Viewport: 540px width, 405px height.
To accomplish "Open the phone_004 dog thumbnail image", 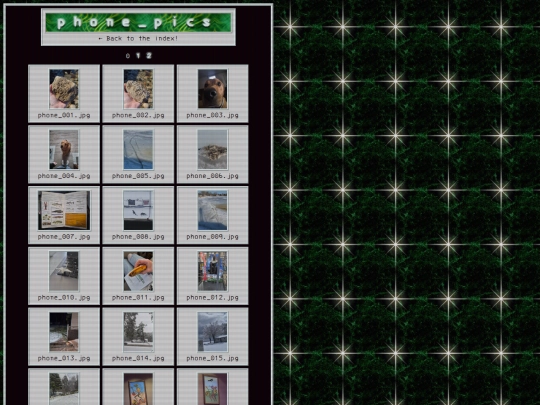I will [64, 149].
